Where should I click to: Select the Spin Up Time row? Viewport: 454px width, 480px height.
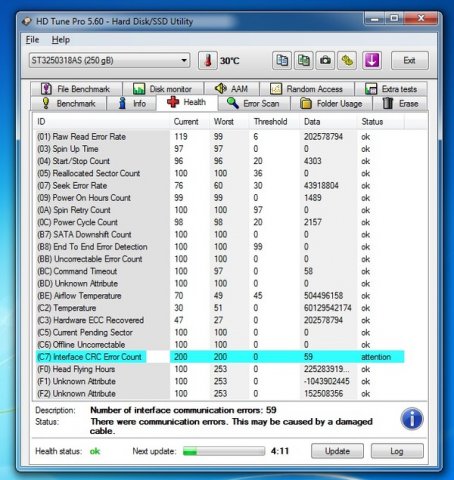pyautogui.click(x=220, y=149)
